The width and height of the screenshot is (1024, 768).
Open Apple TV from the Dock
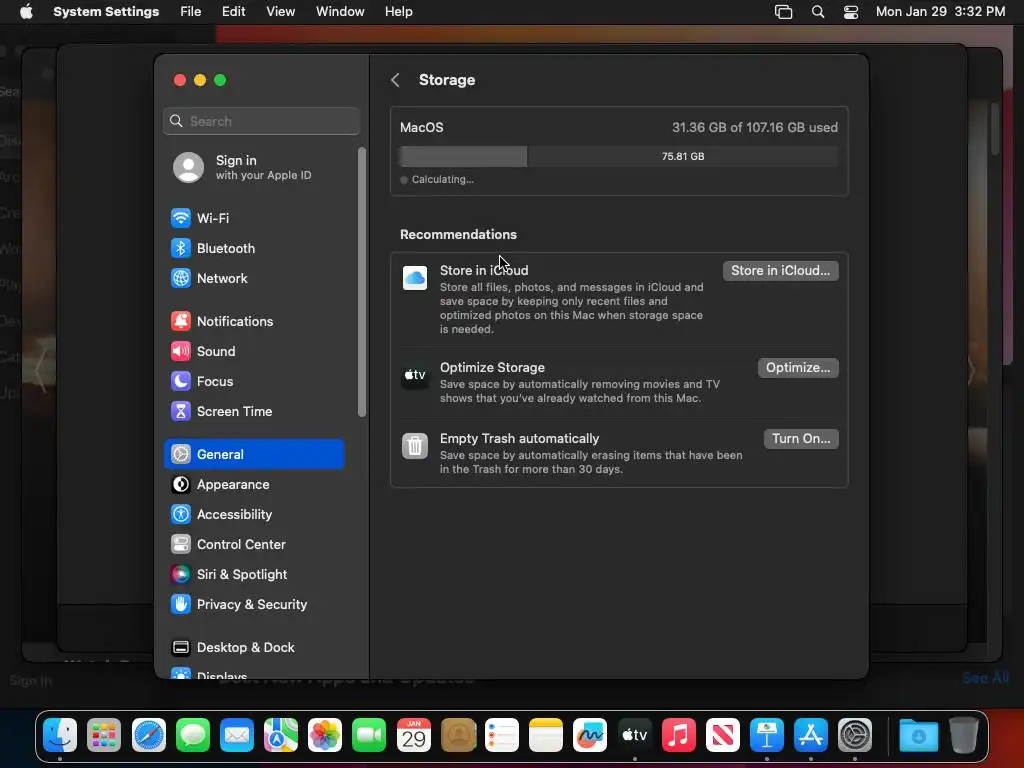(x=634, y=736)
